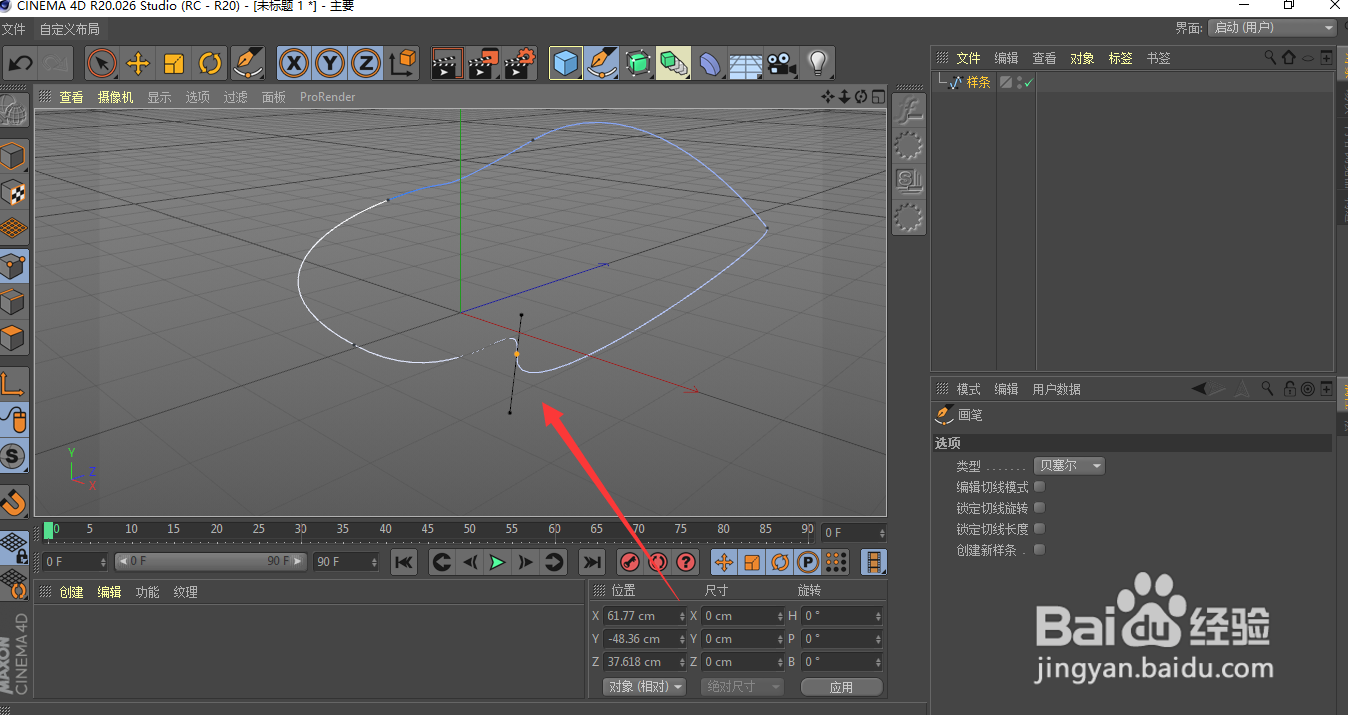Open the 界面 layout dropdown

1272,28
